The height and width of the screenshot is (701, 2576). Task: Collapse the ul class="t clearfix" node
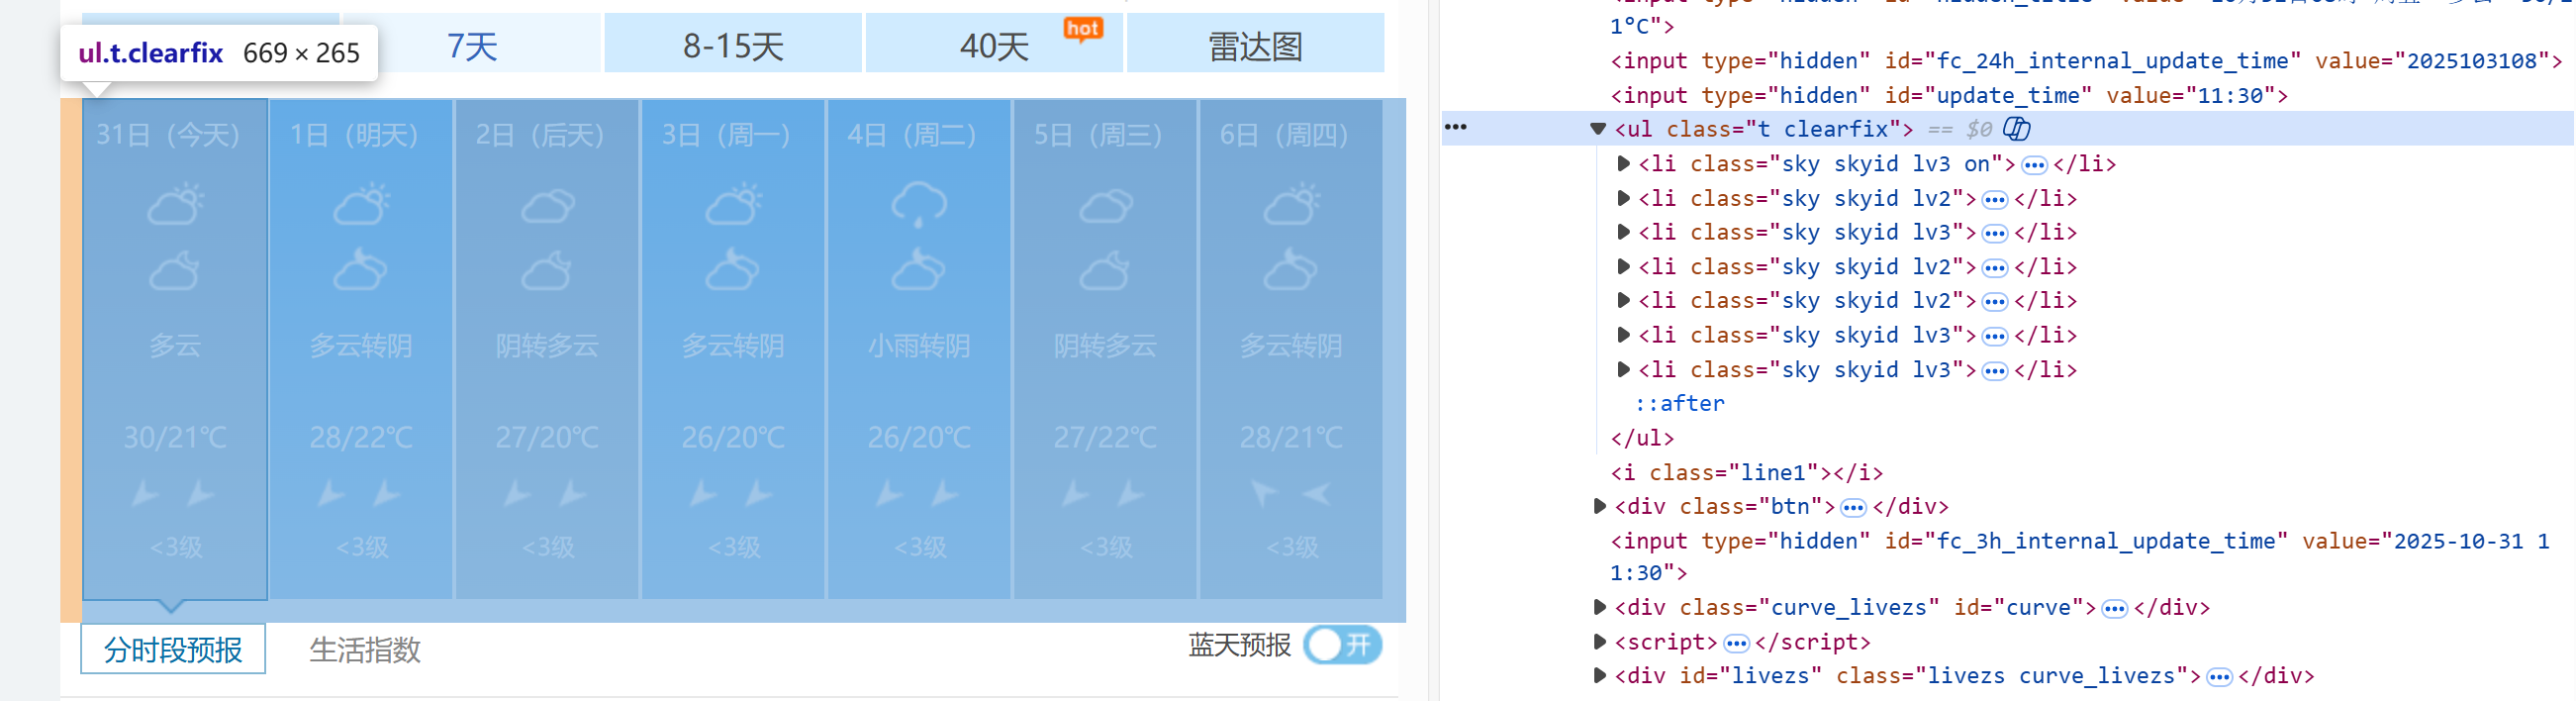[1598, 129]
